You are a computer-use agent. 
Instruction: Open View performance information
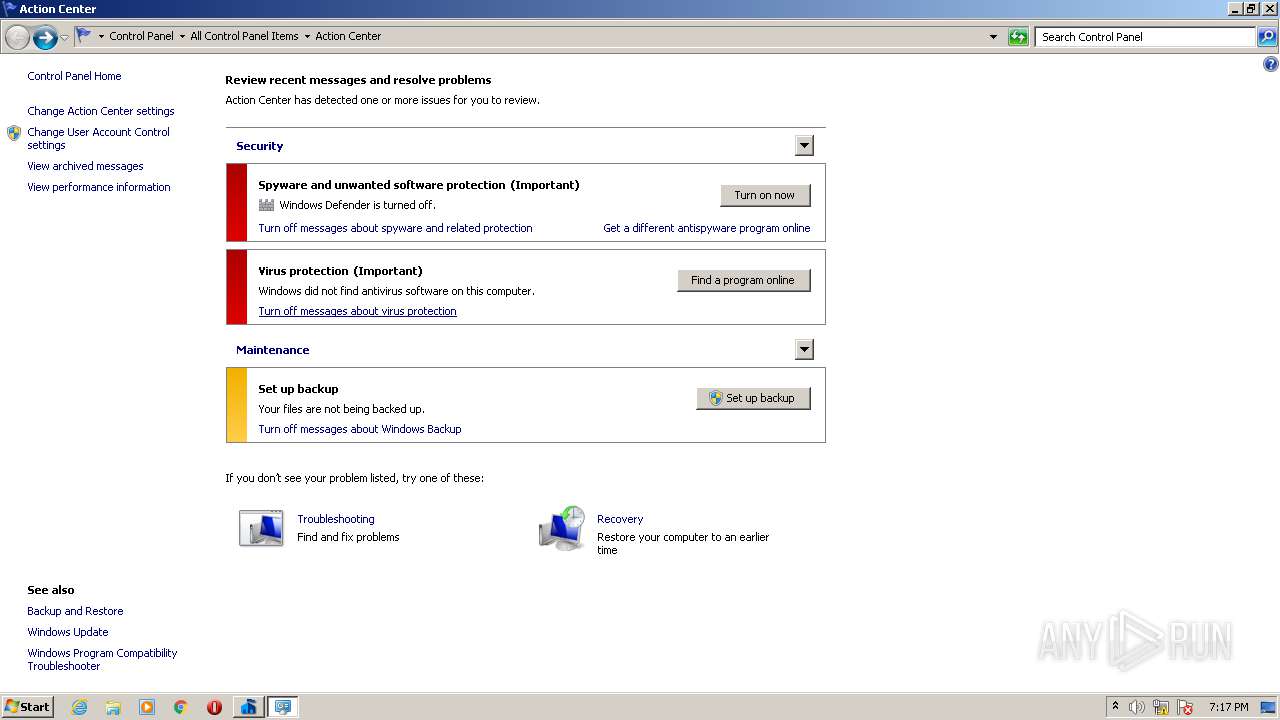(99, 187)
